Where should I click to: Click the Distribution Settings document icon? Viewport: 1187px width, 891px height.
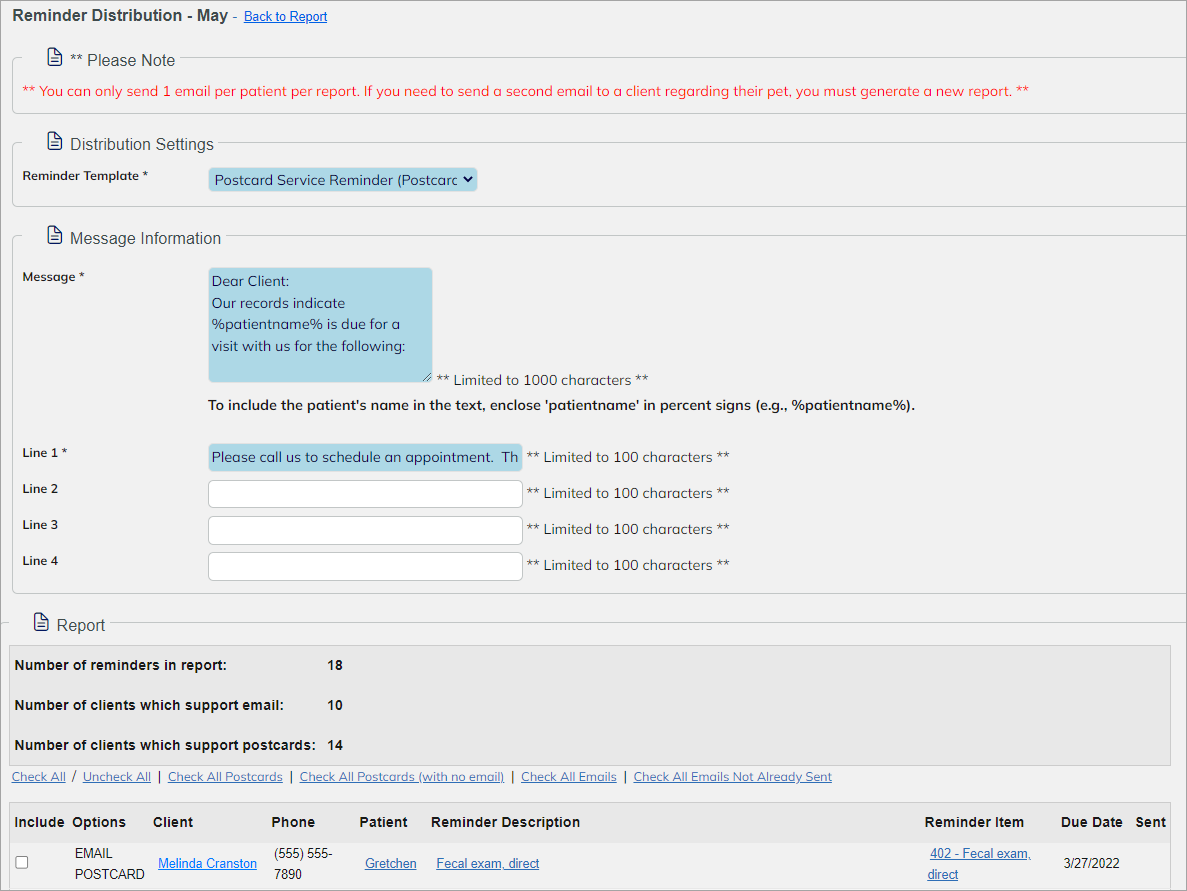pos(55,142)
